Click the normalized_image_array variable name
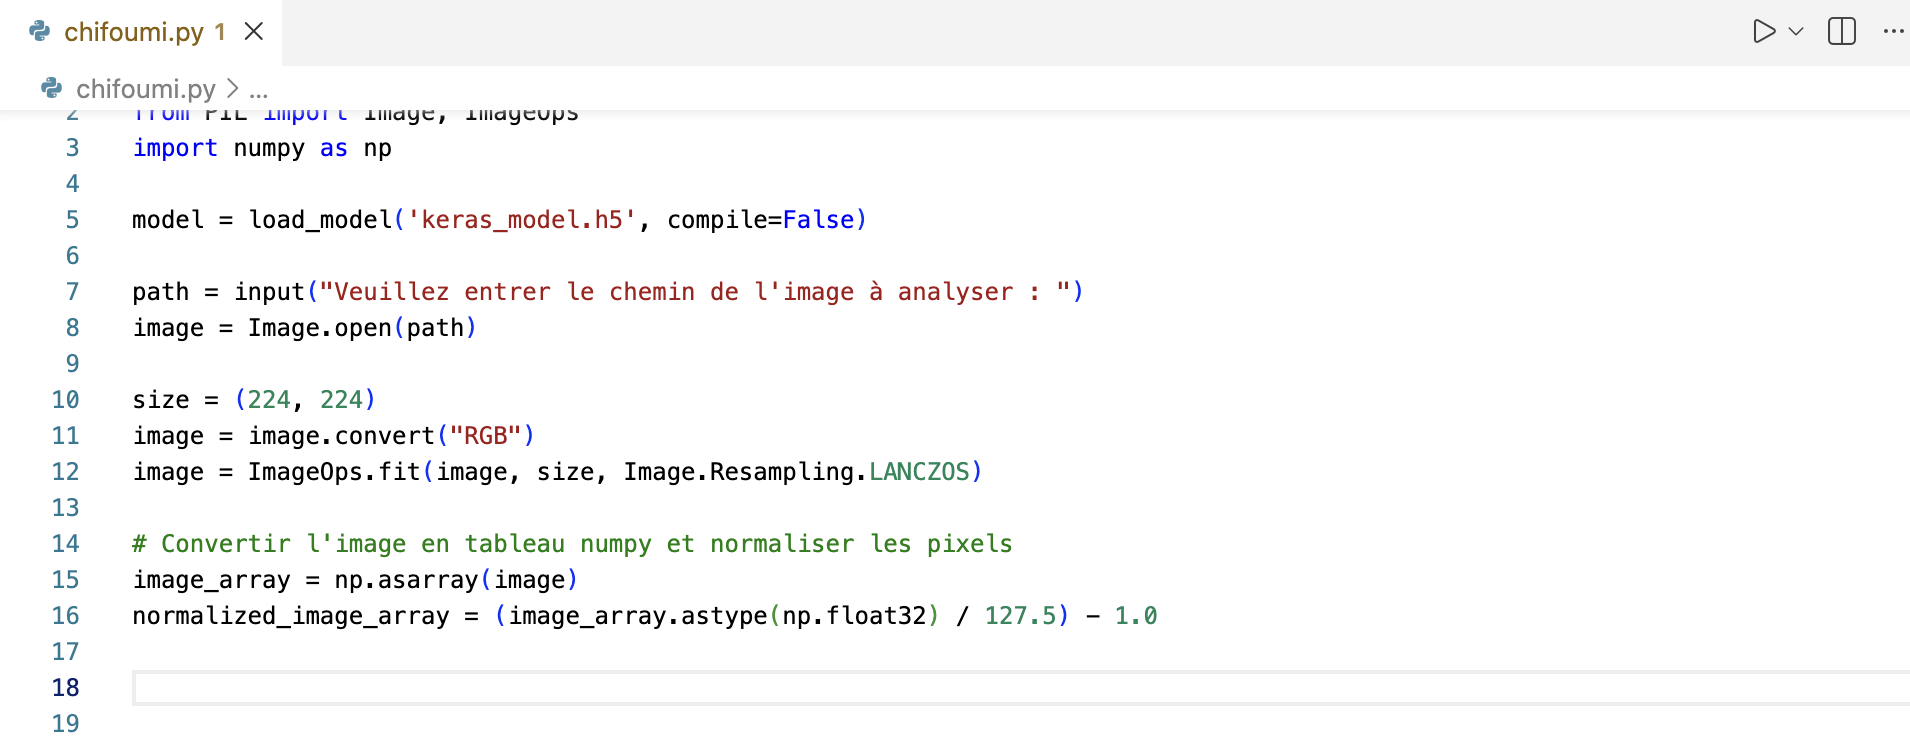Viewport: 1910px width, 746px height. [x=291, y=616]
